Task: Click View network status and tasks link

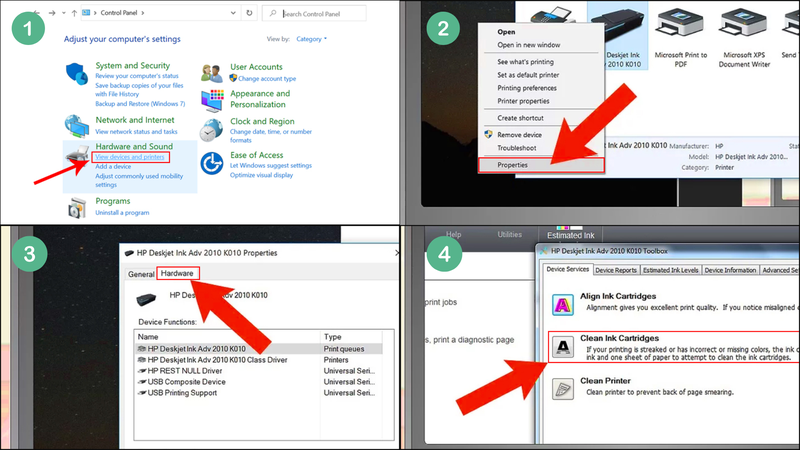Action: pos(136,132)
